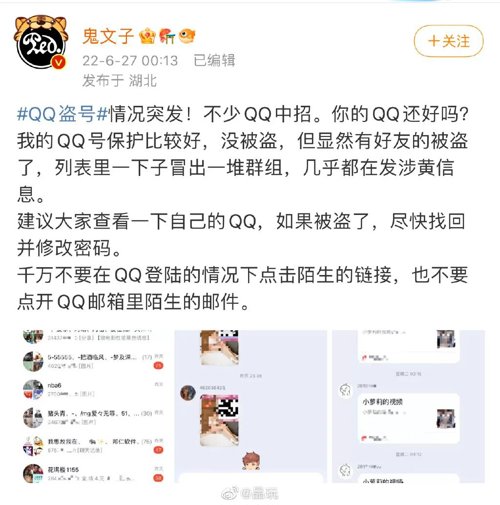Screen dimensions: 500x505
Task: Click the 猪头青 group chat row
Action: [93, 417]
